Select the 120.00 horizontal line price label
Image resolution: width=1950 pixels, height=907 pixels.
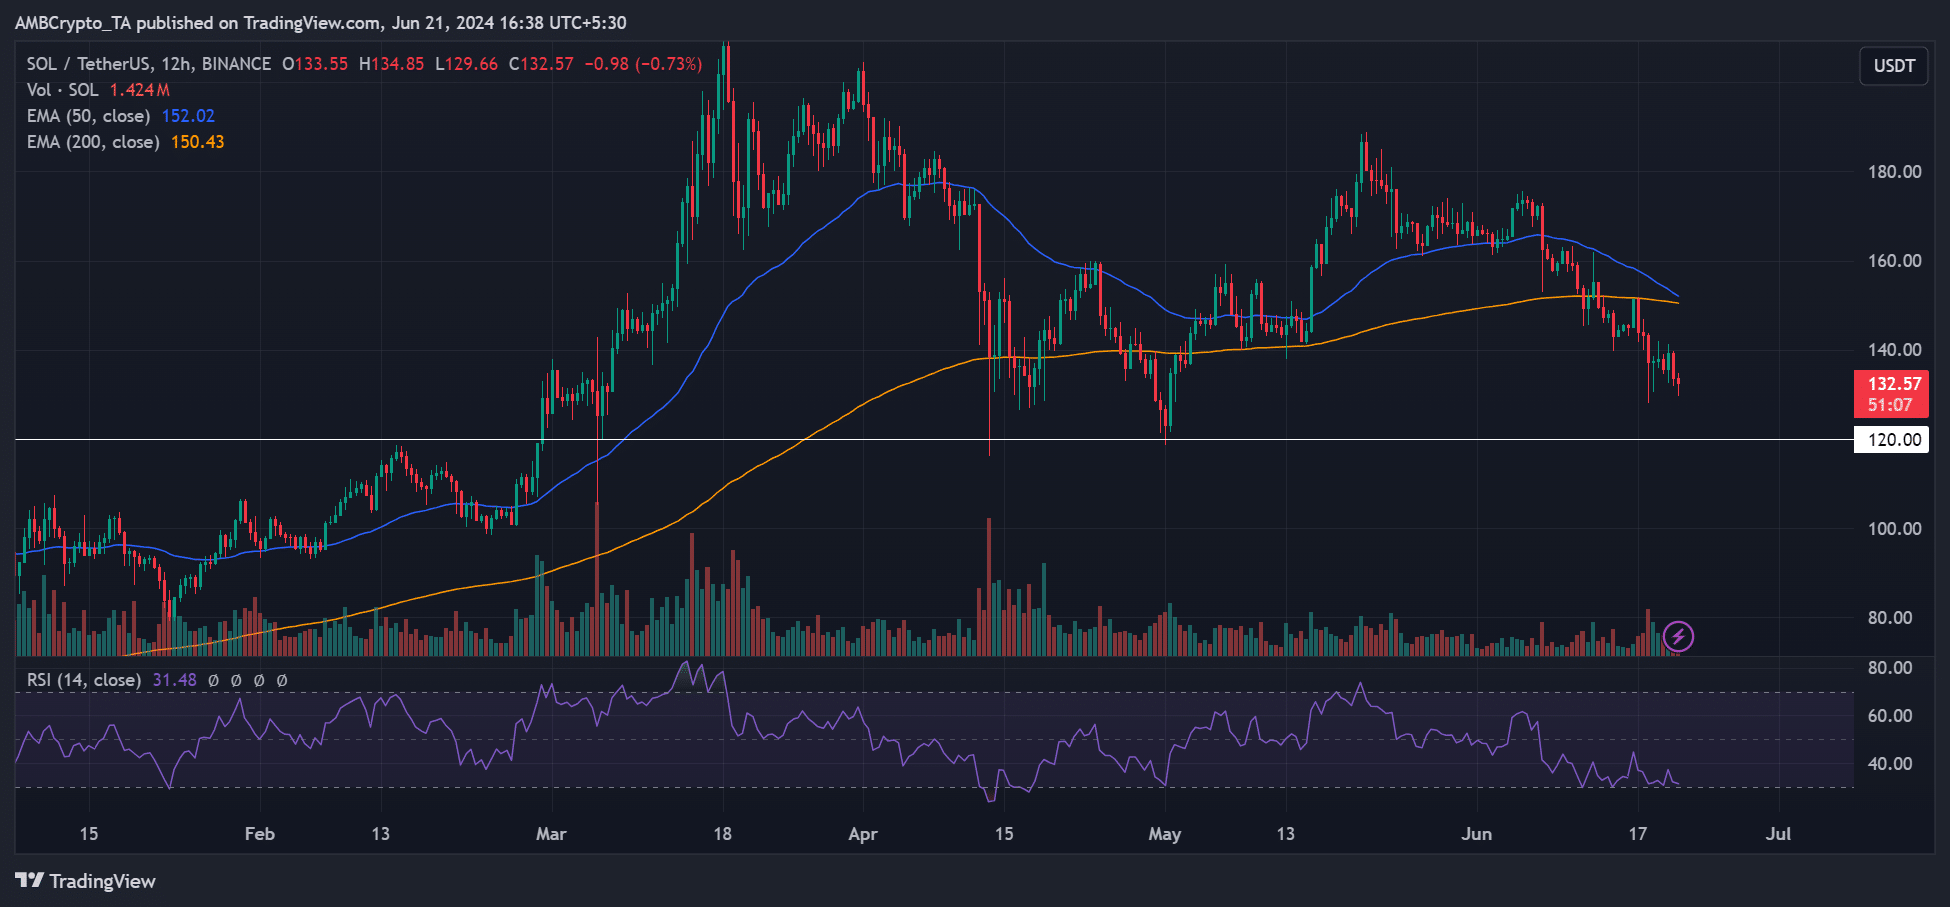click(1891, 439)
